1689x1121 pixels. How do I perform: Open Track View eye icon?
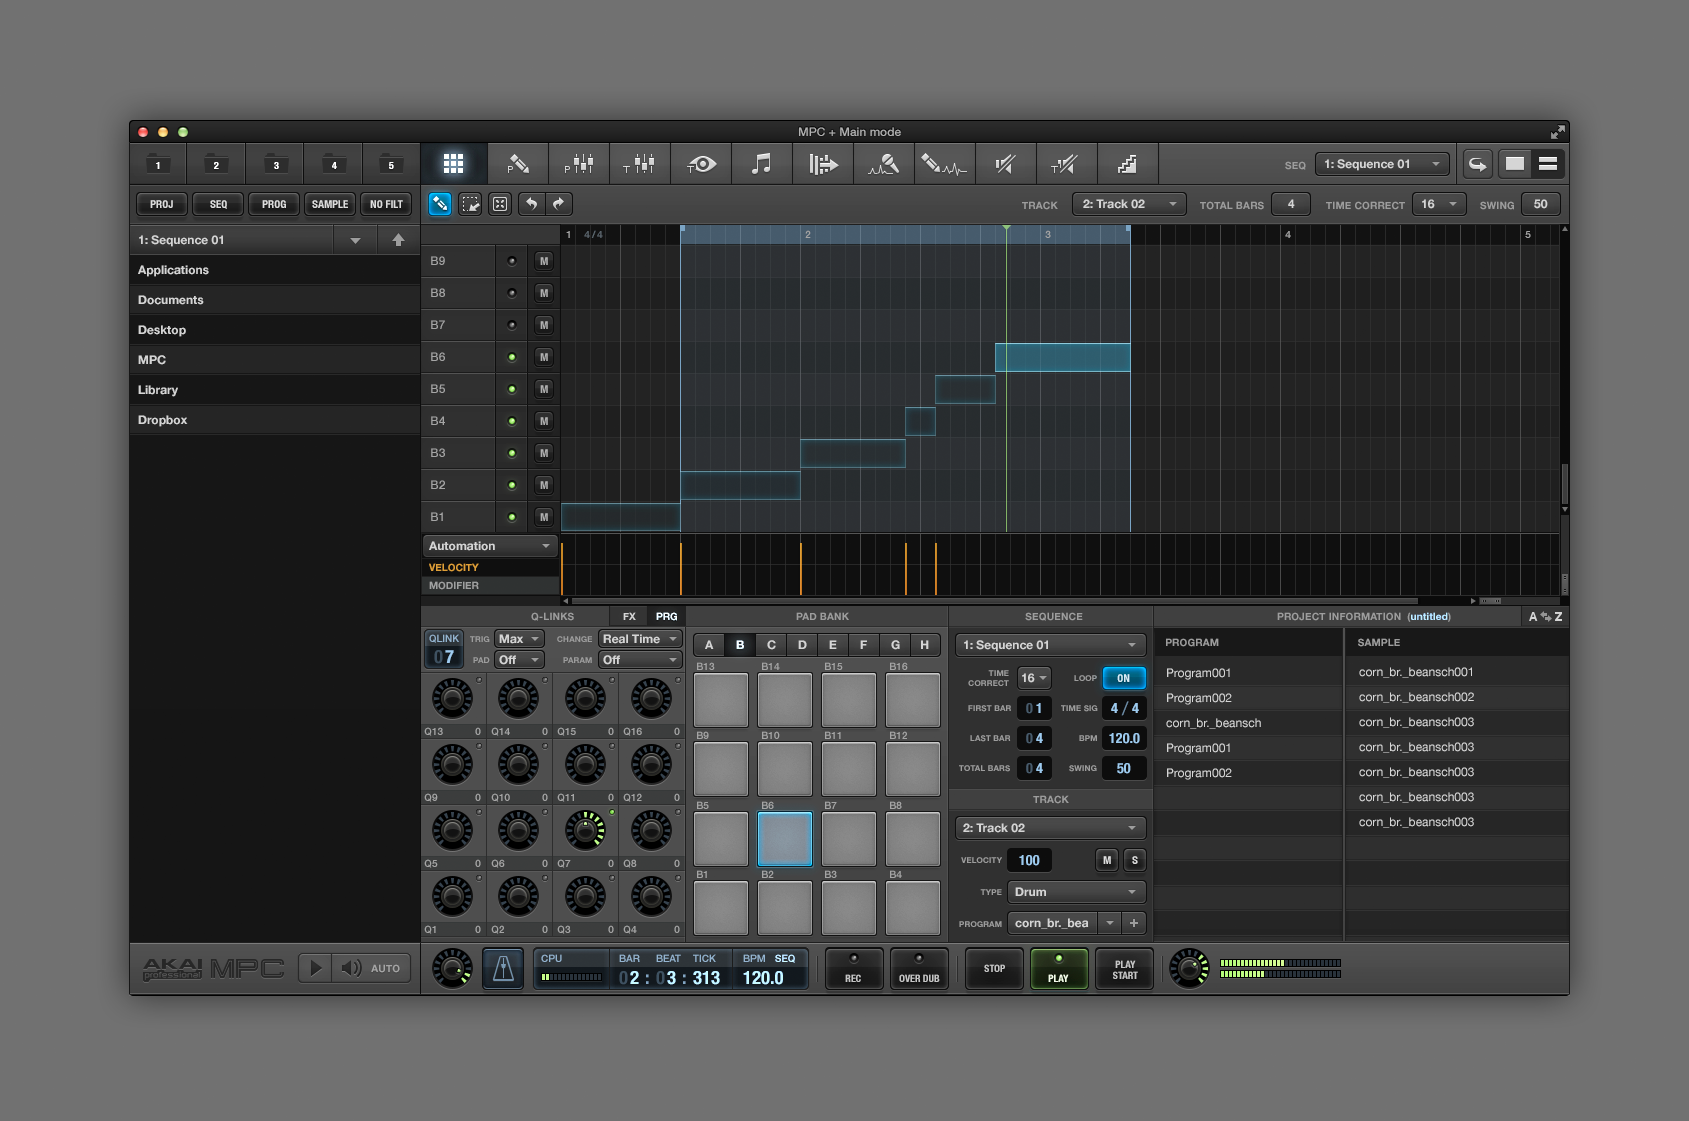pyautogui.click(x=701, y=164)
